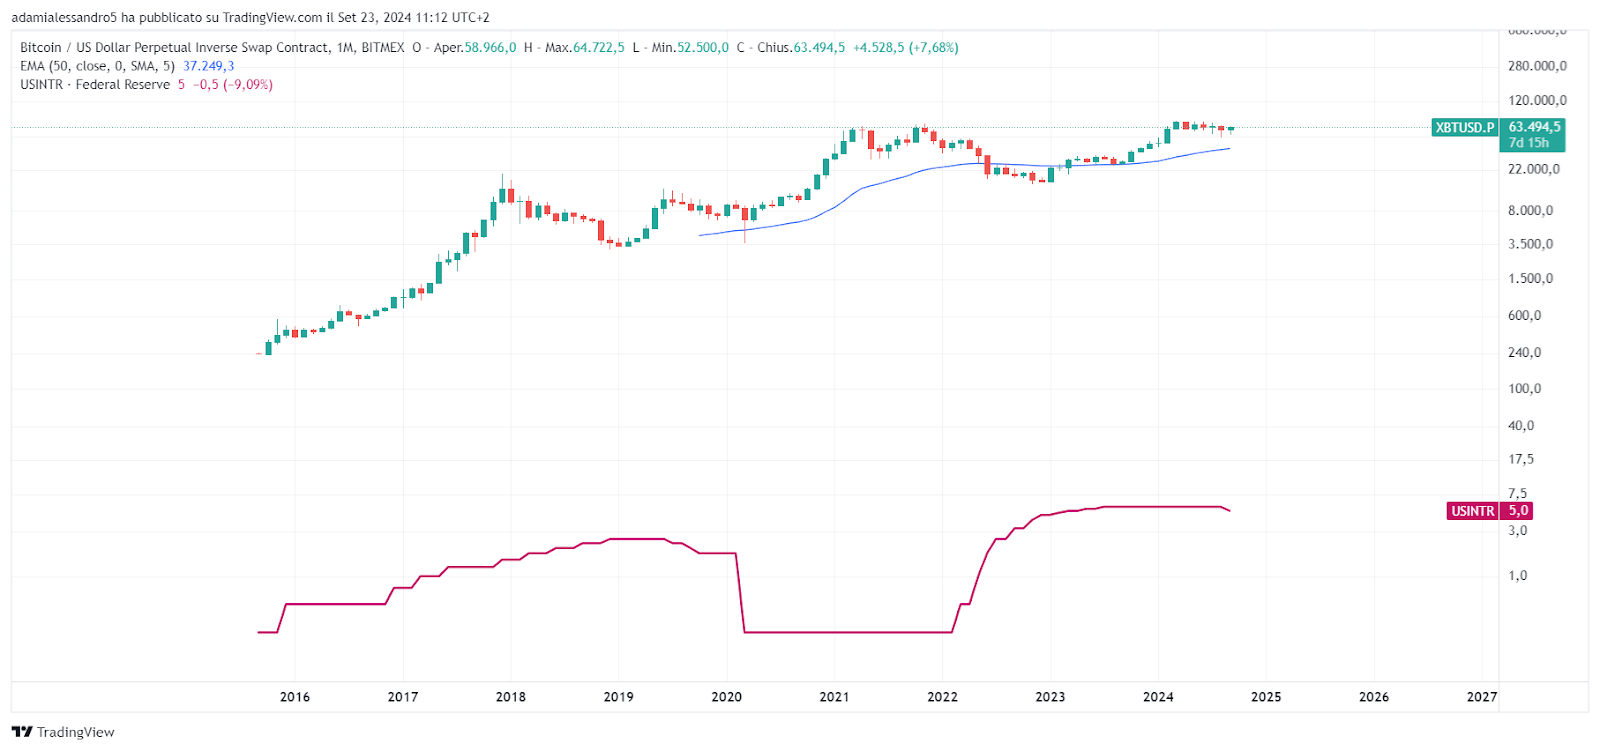
Task: Click the 2027 label on the time axis
Action: click(1482, 697)
